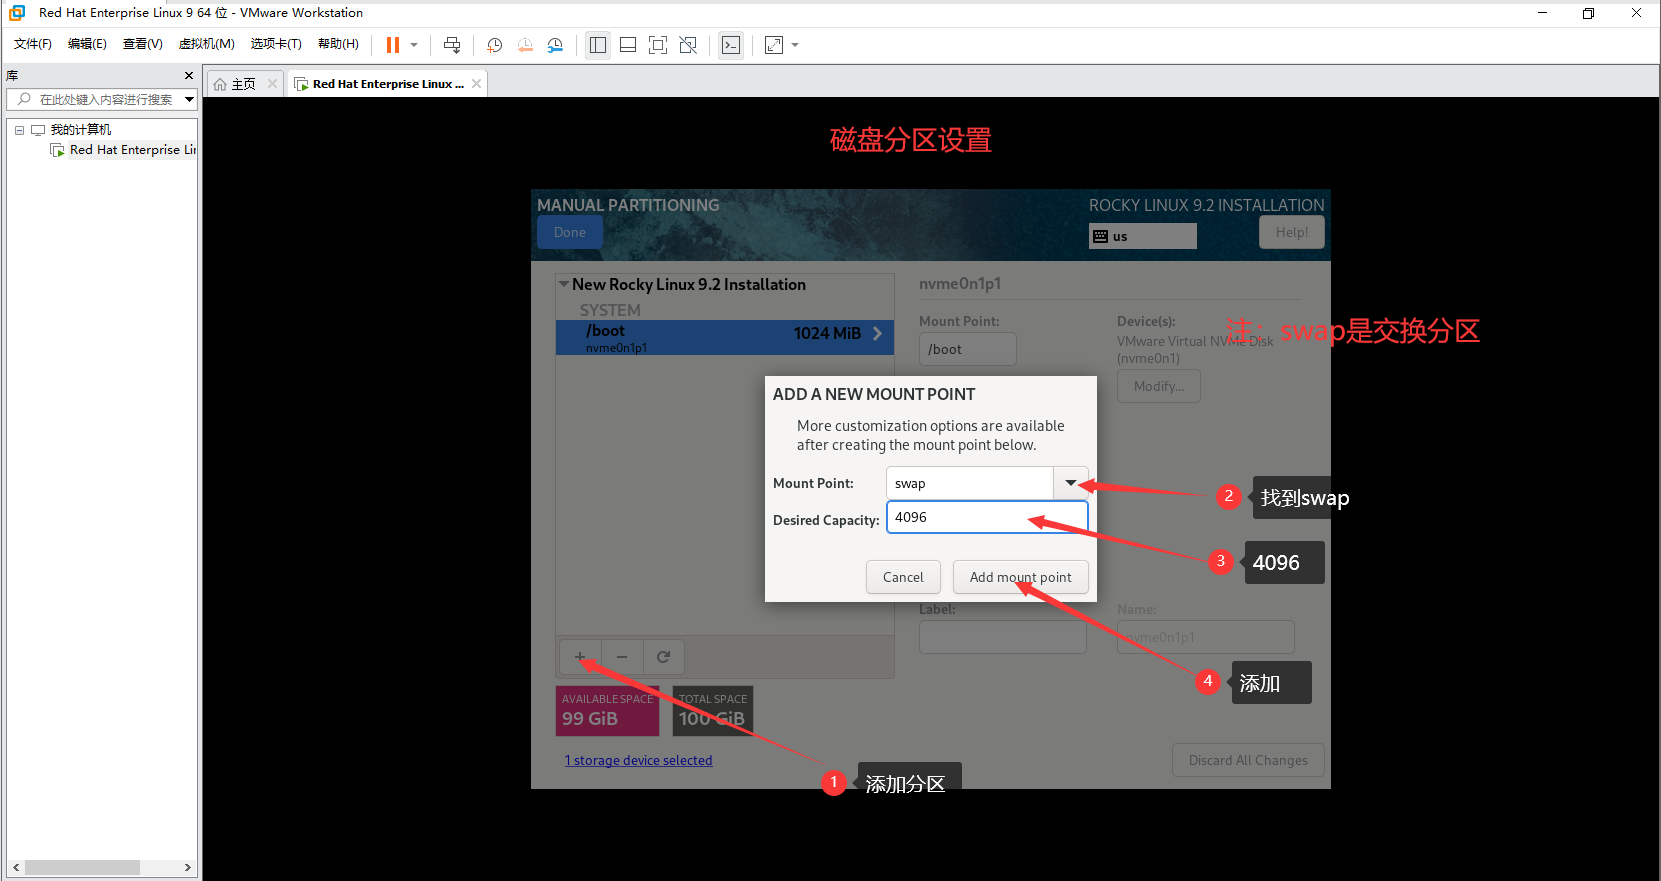Collapse the New Rocky Linux 9.2 Installation group
Screen dimensions: 1661x881
564,285
